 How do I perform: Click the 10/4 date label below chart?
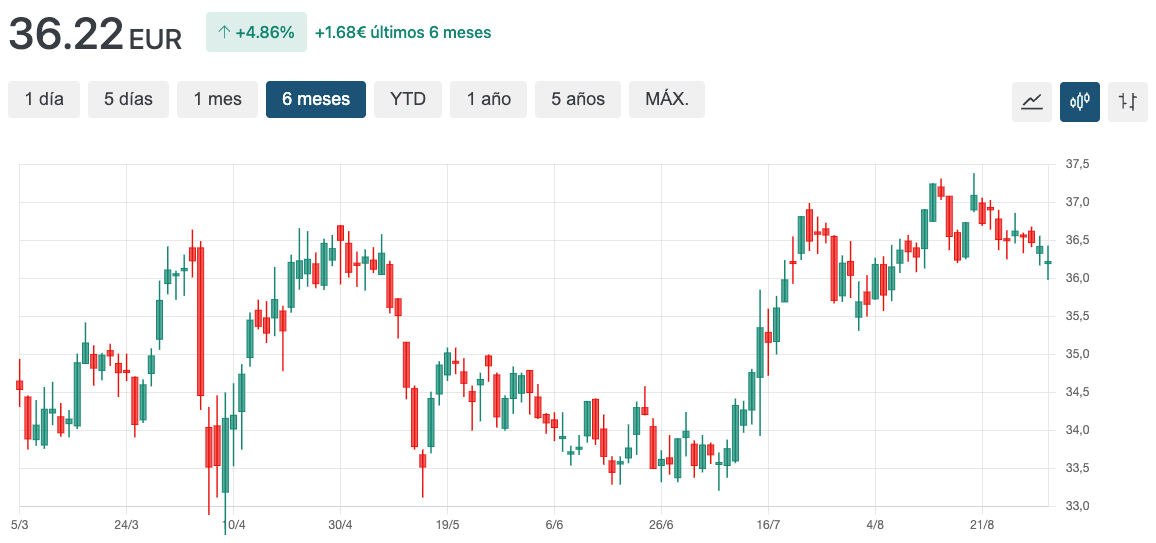point(233,524)
